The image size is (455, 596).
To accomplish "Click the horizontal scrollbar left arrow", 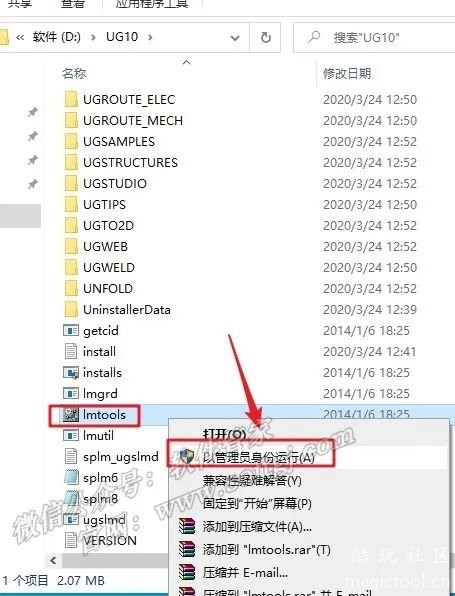I will tap(53, 560).
